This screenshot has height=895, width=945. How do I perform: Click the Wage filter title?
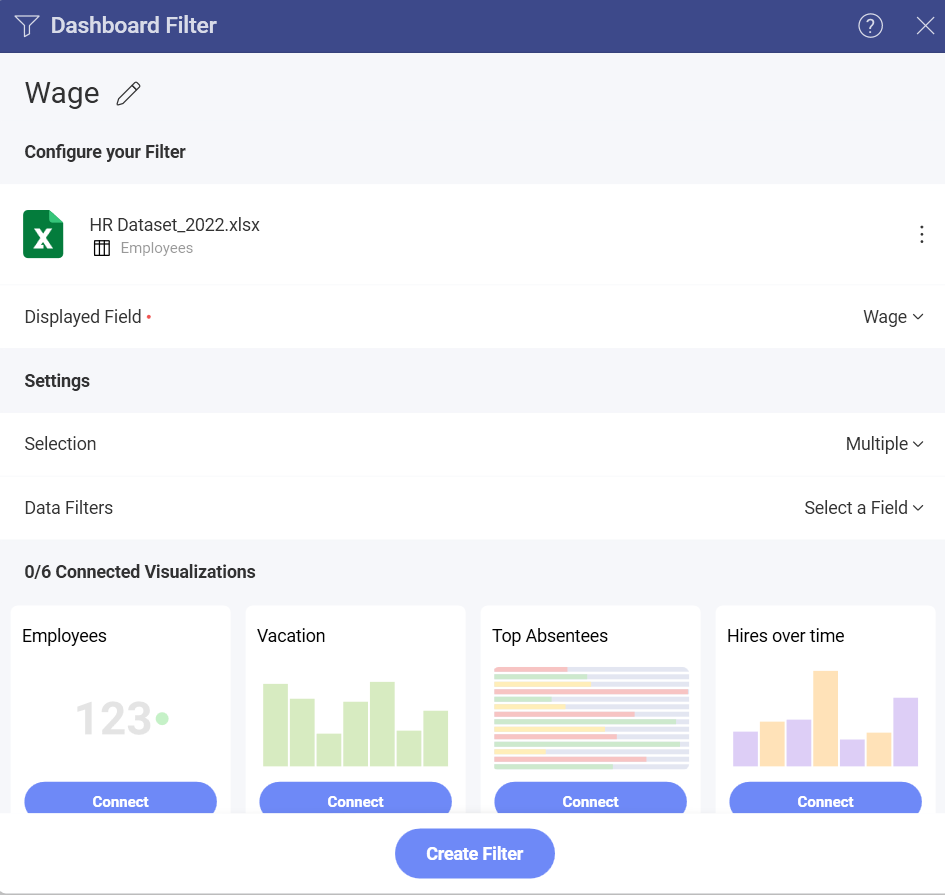62,93
